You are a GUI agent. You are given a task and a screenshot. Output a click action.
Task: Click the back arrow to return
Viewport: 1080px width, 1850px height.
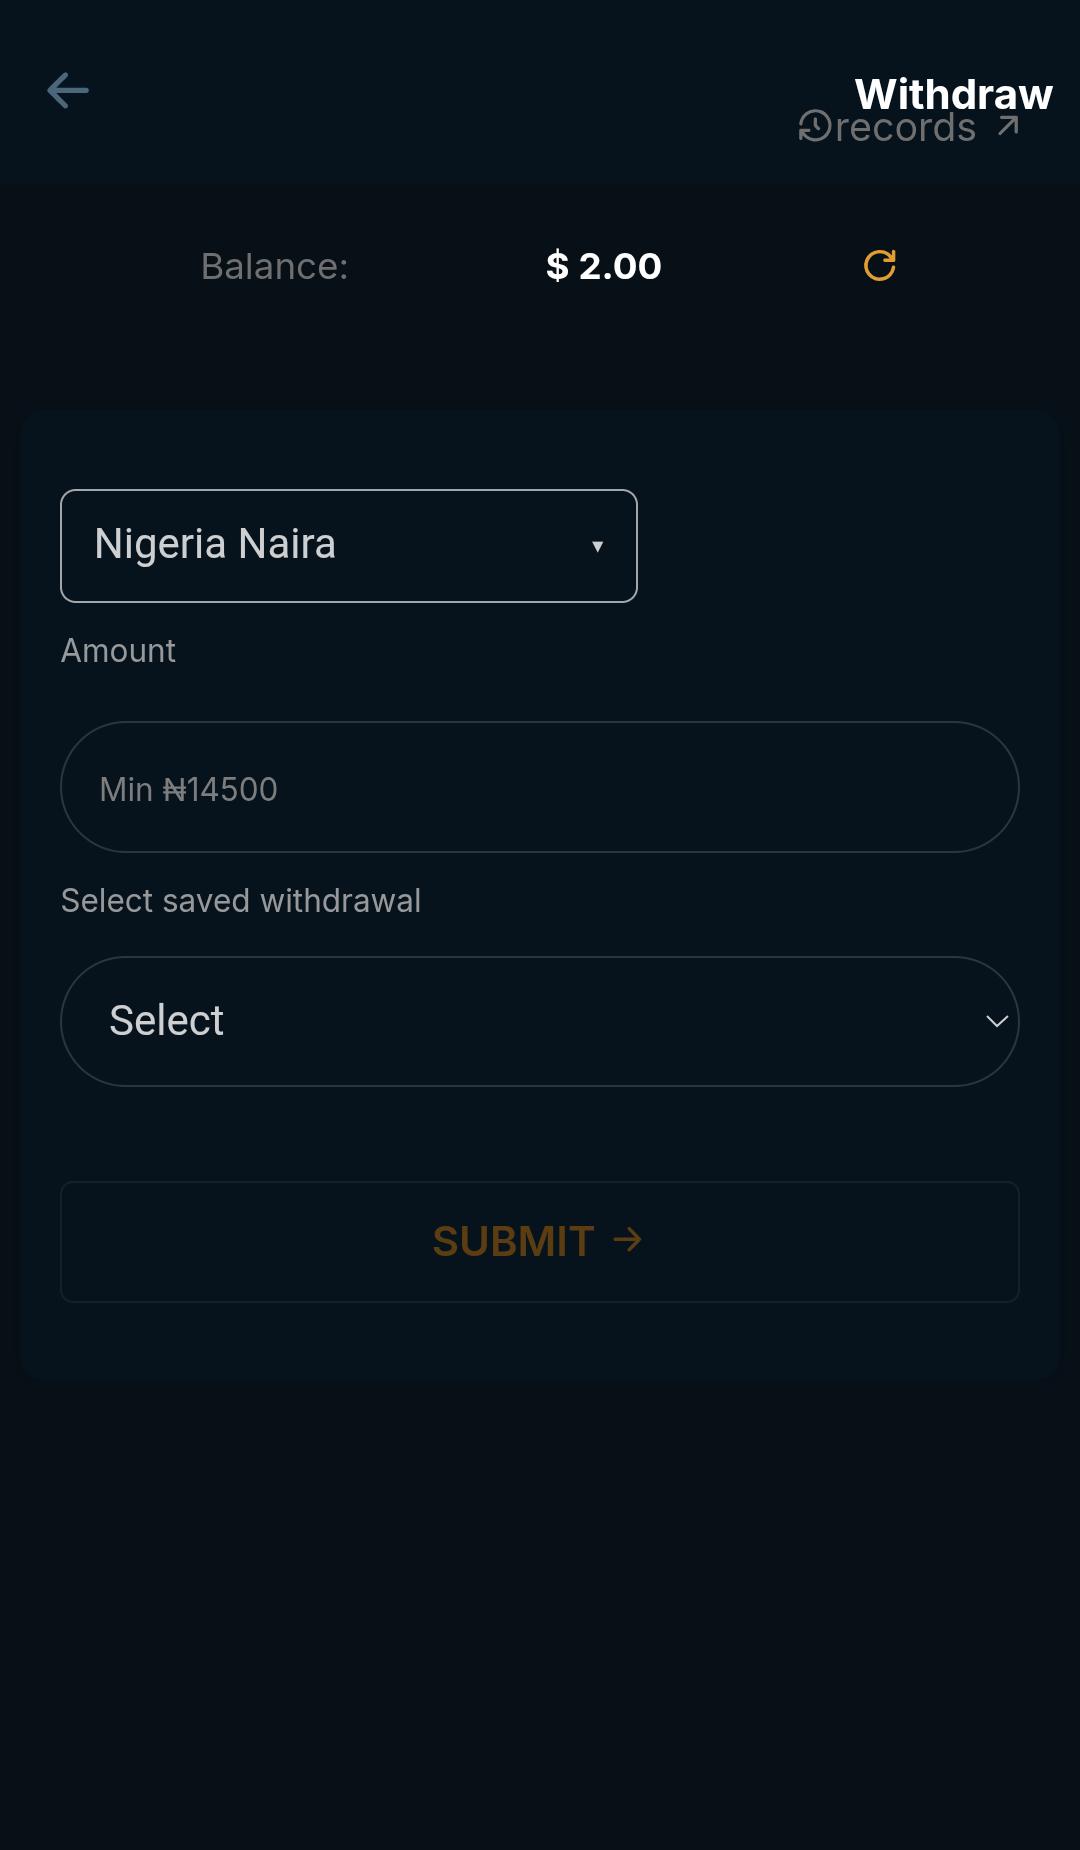(x=69, y=91)
